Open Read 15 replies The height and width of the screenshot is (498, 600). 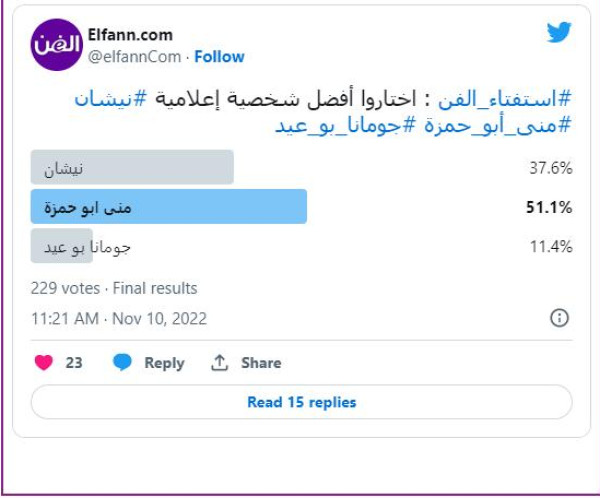[x=301, y=402]
